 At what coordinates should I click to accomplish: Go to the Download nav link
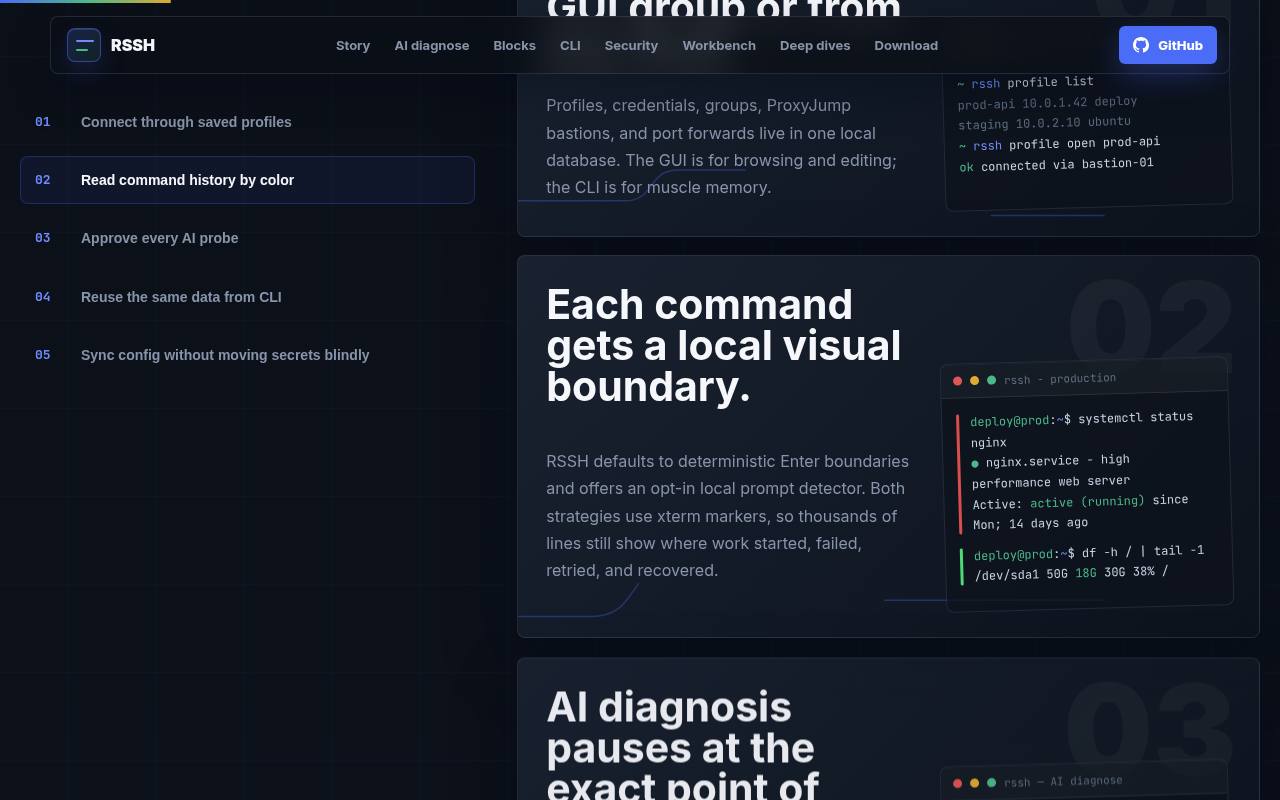906,45
